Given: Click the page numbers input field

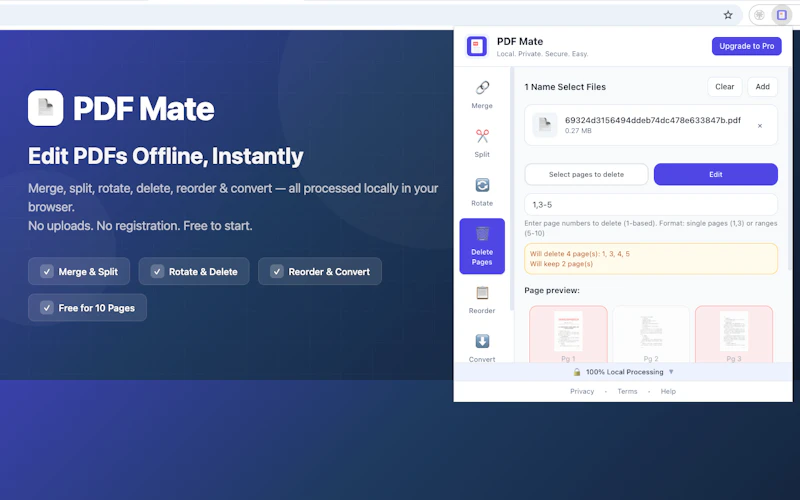Looking at the screenshot, I should pyautogui.click(x=651, y=205).
